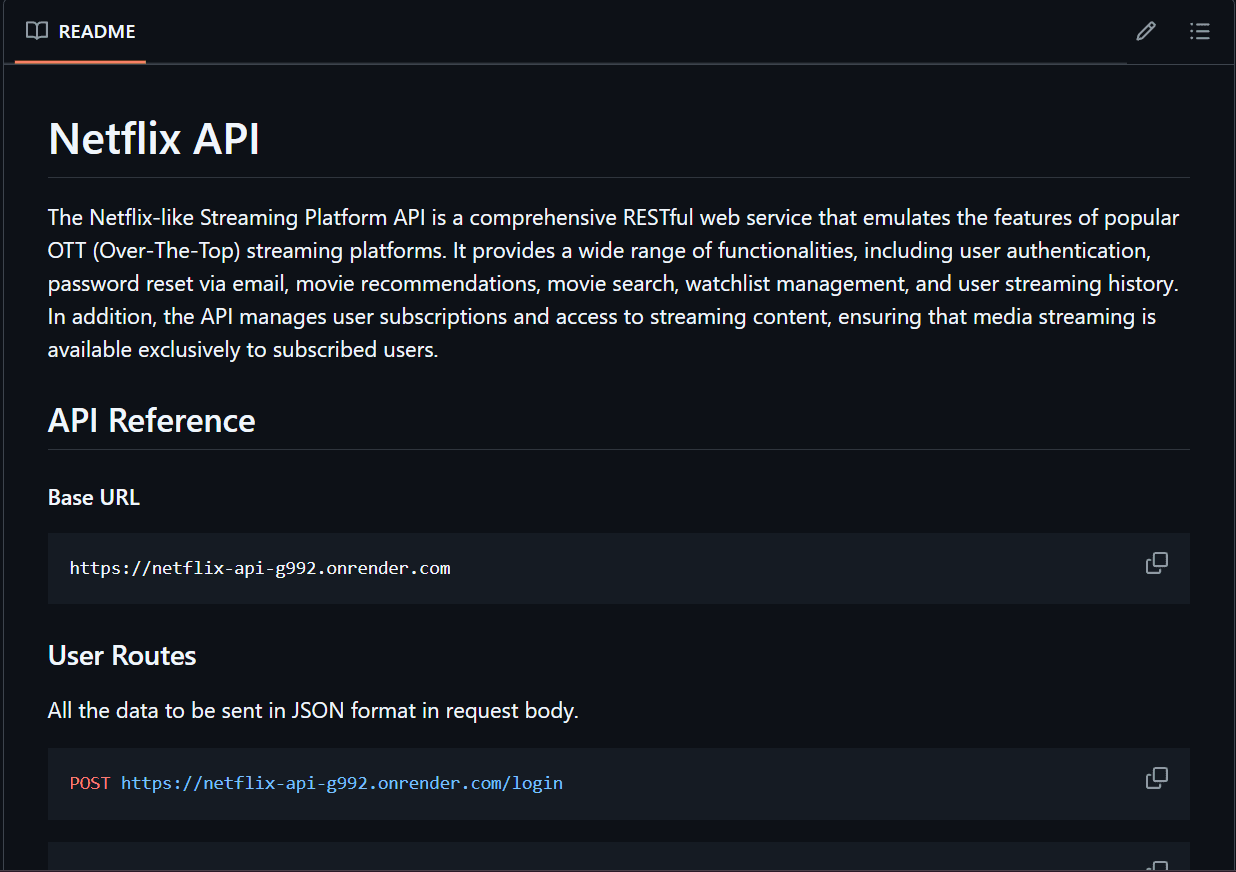Open the README tab
The width and height of the screenshot is (1236, 872).
pyautogui.click(x=81, y=31)
